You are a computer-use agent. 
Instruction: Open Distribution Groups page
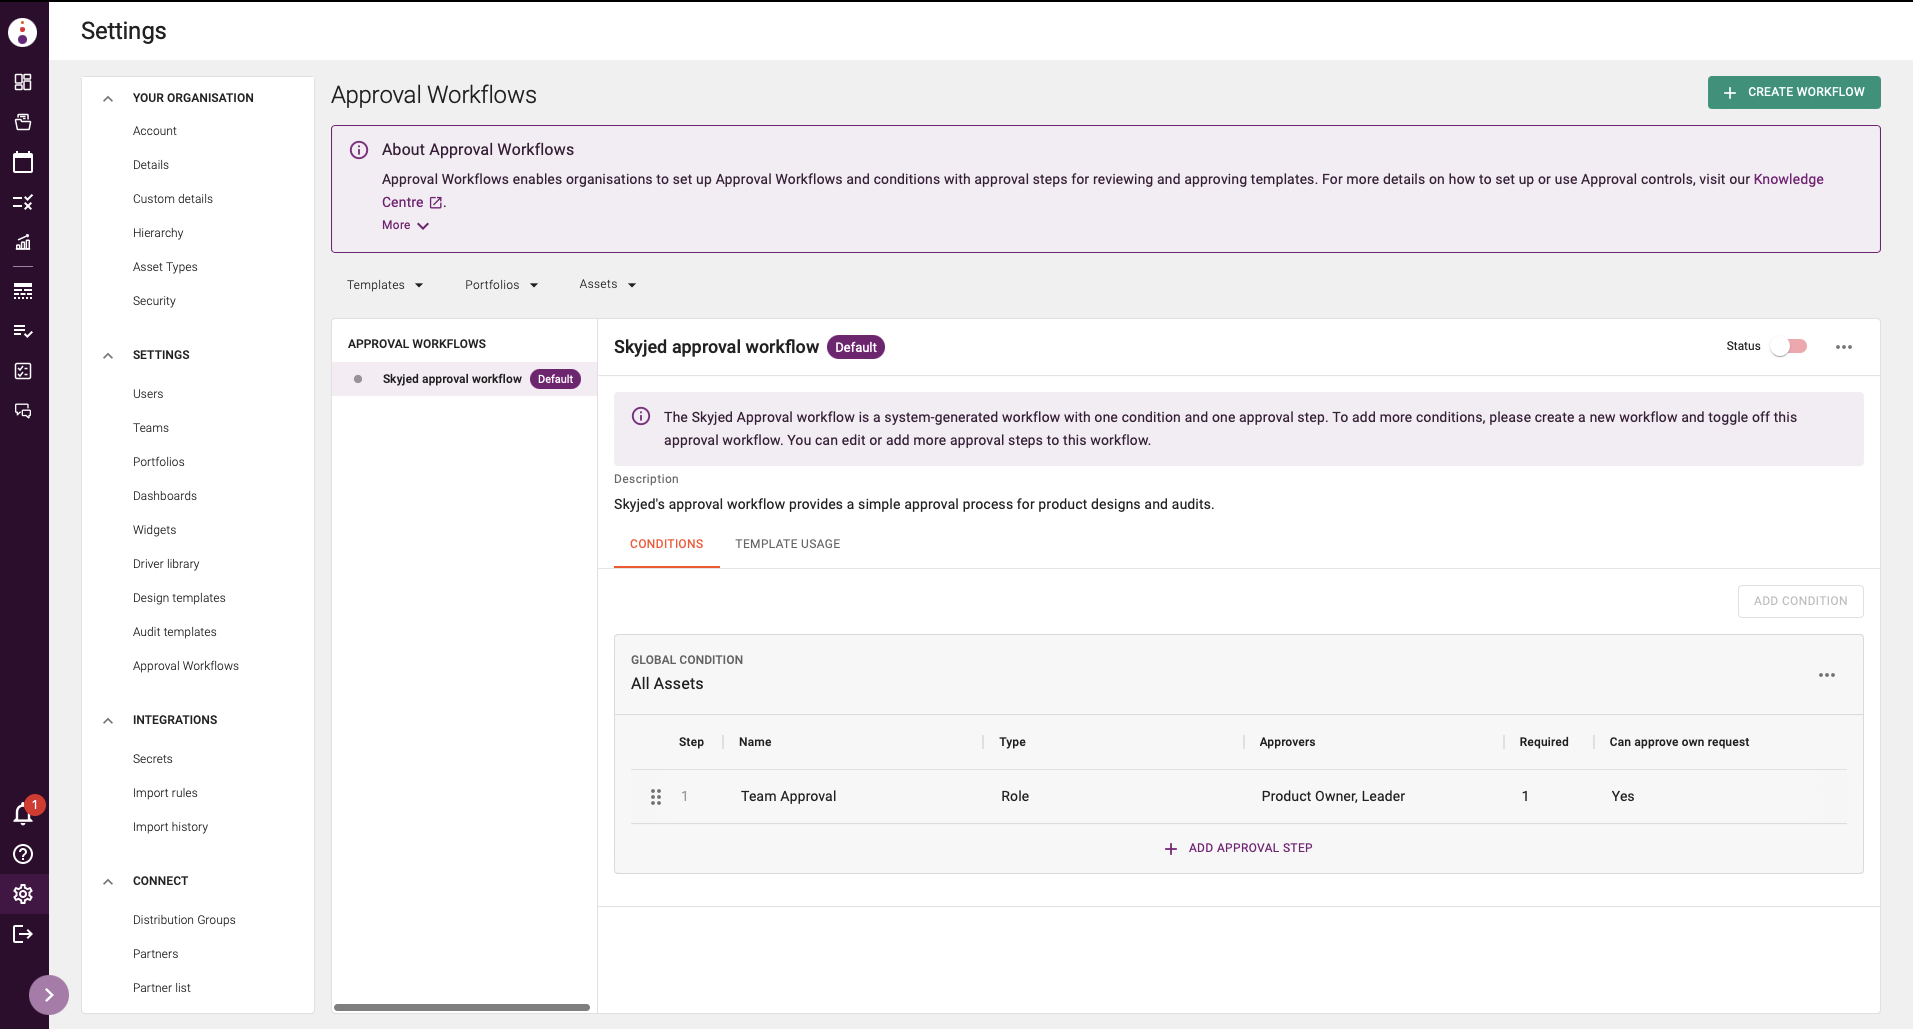(184, 920)
